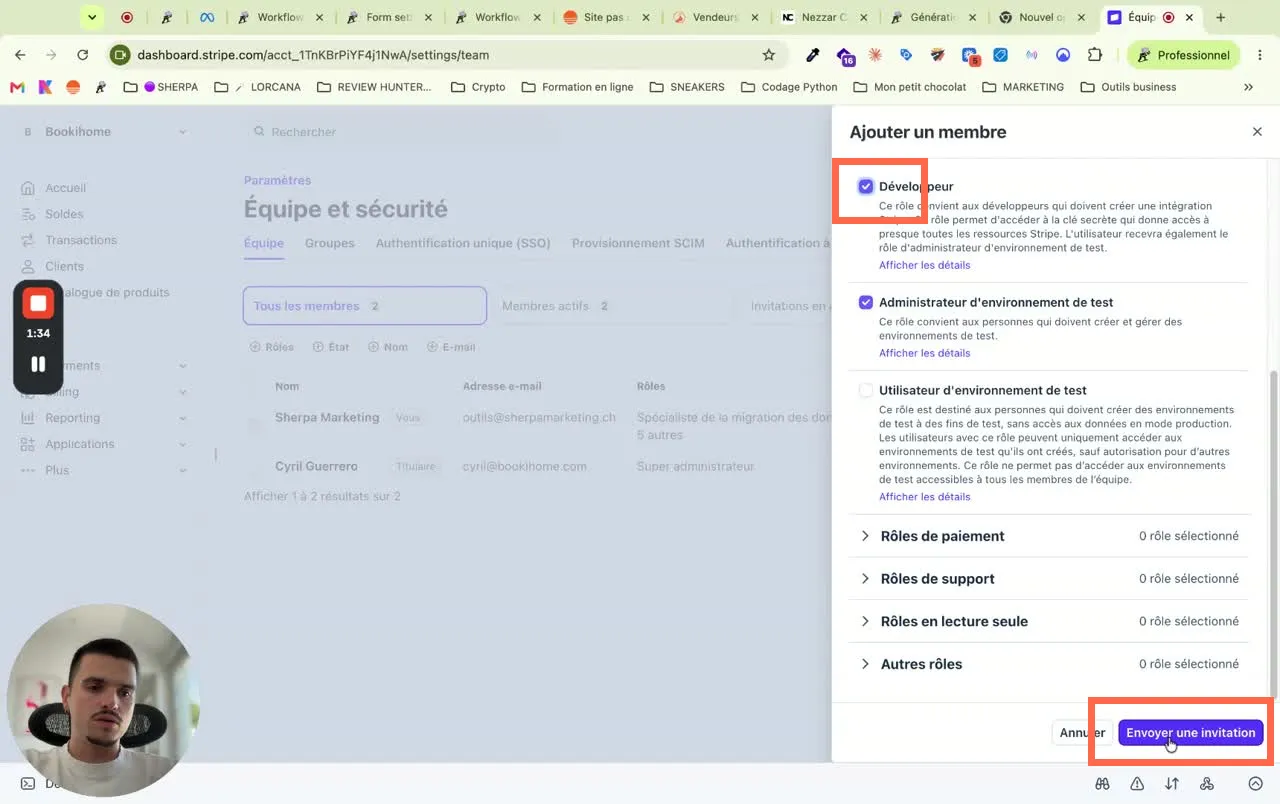Open the browser extensions puzzle icon
Screen dimensions: 1280x804
tap(1094, 55)
